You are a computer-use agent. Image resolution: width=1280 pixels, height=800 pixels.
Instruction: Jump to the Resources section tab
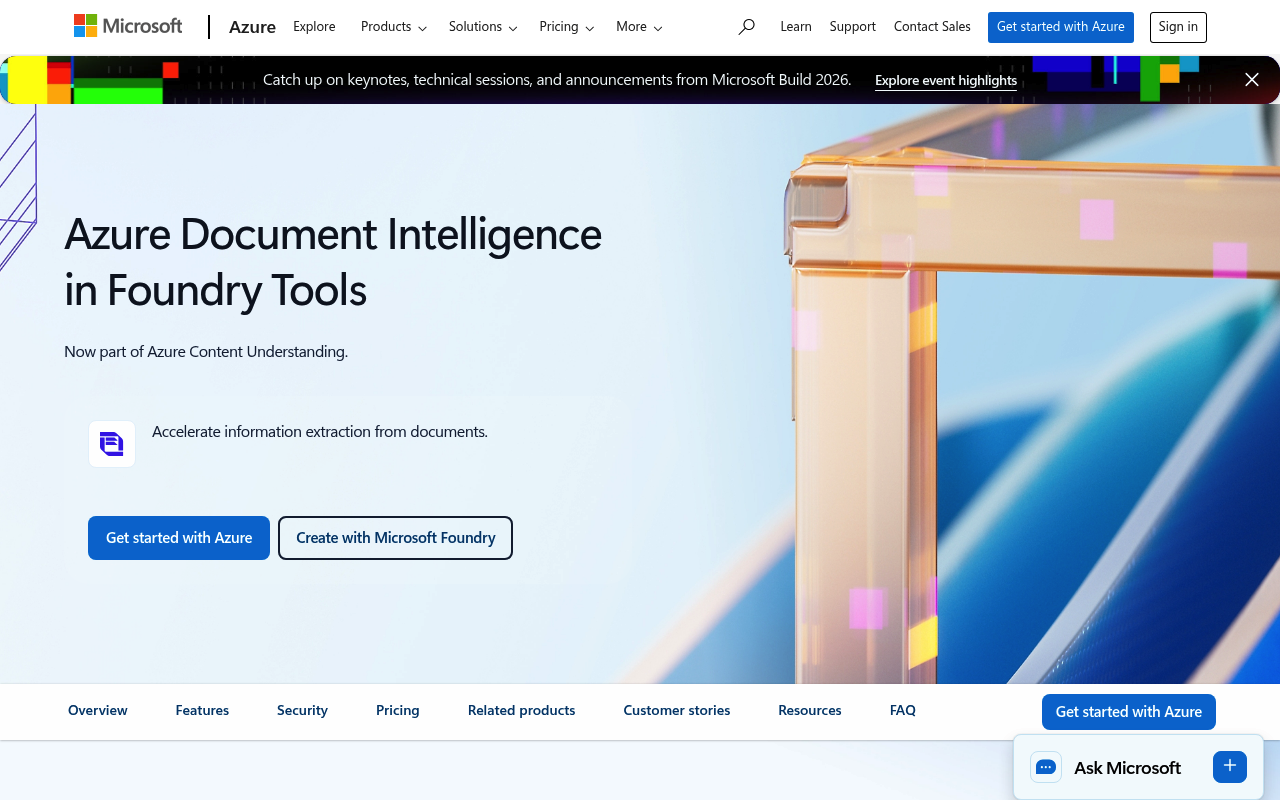[810, 711]
